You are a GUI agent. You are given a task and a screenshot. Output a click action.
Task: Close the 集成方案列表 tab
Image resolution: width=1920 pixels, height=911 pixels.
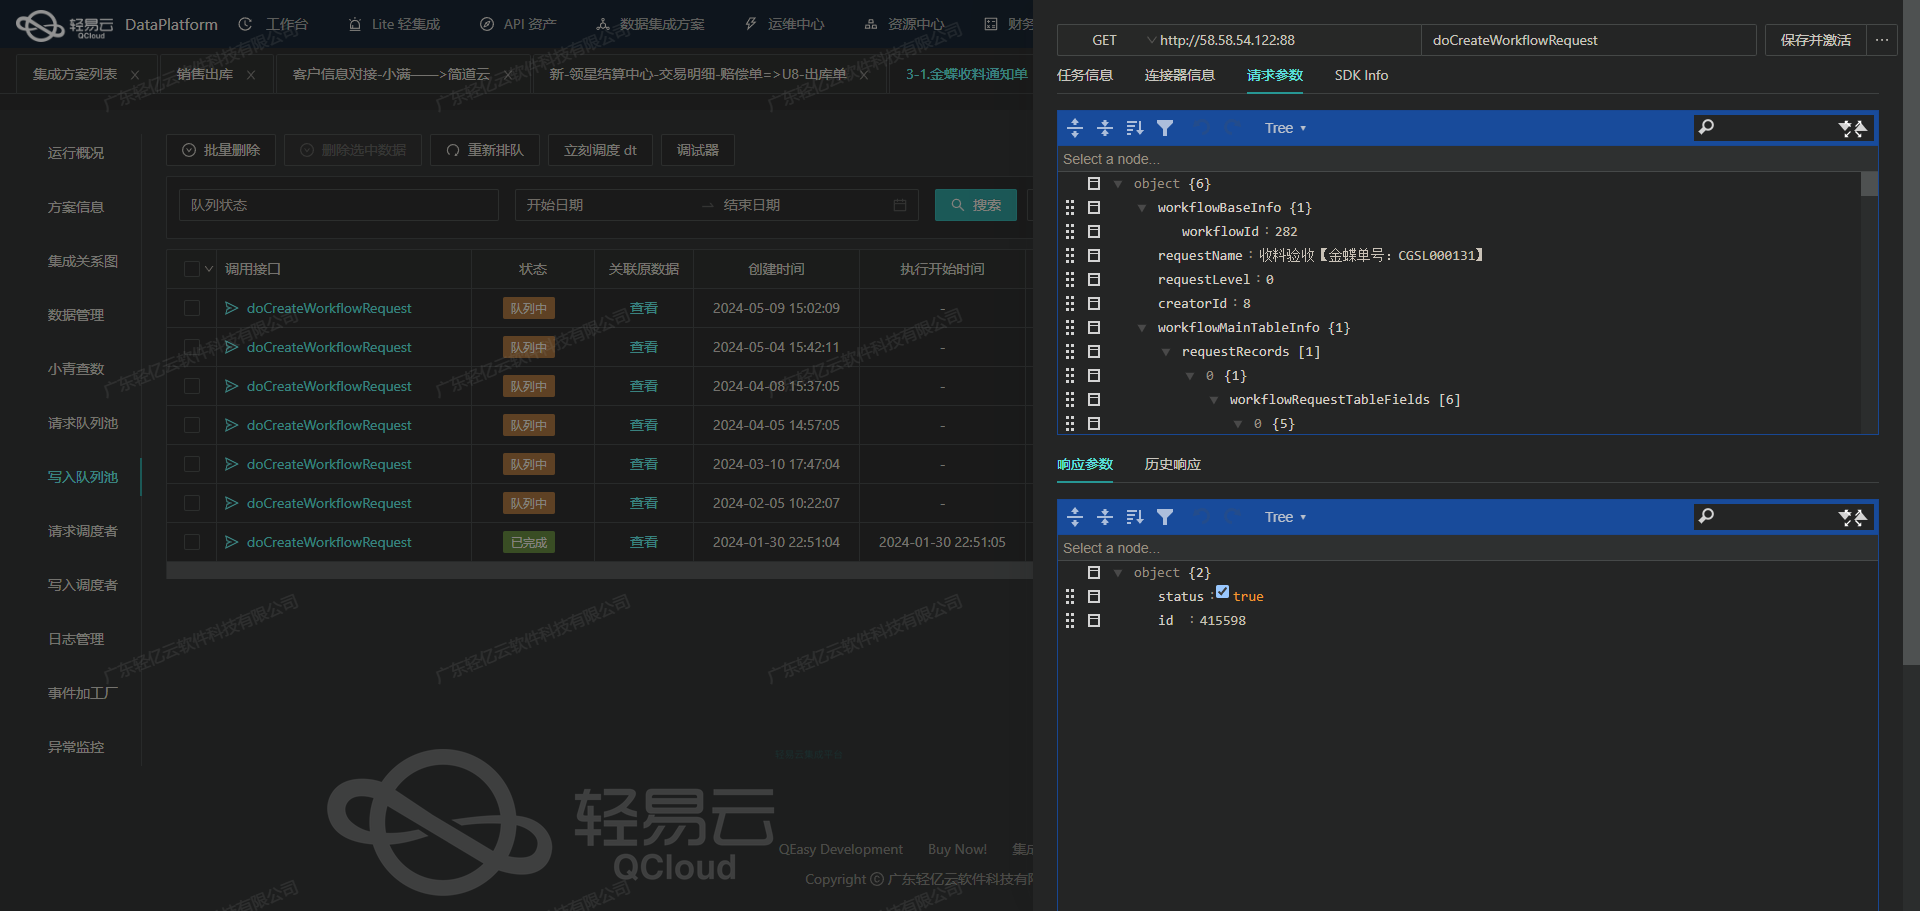tap(135, 75)
